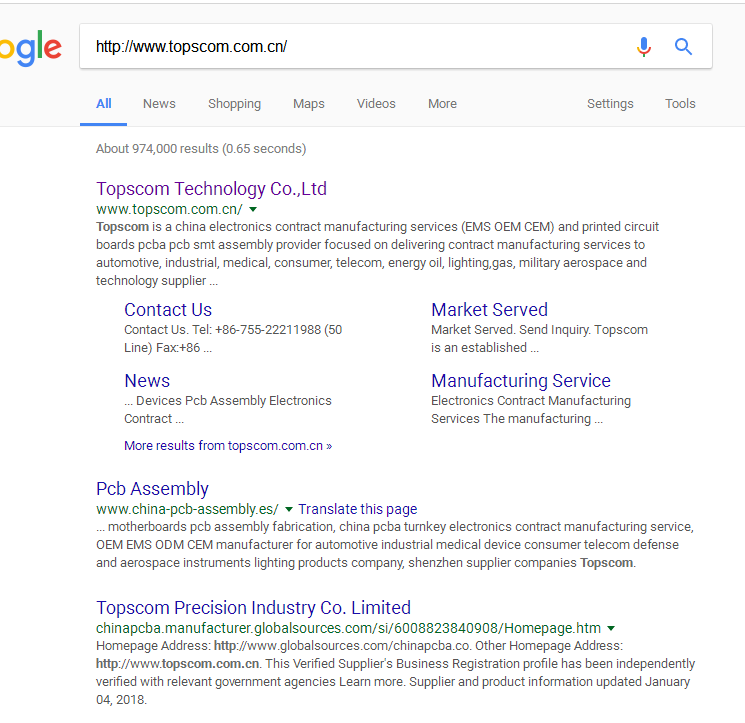Screen dimensions: 745x723
Task: Click the blue search magnifier icon
Action: click(x=683, y=47)
